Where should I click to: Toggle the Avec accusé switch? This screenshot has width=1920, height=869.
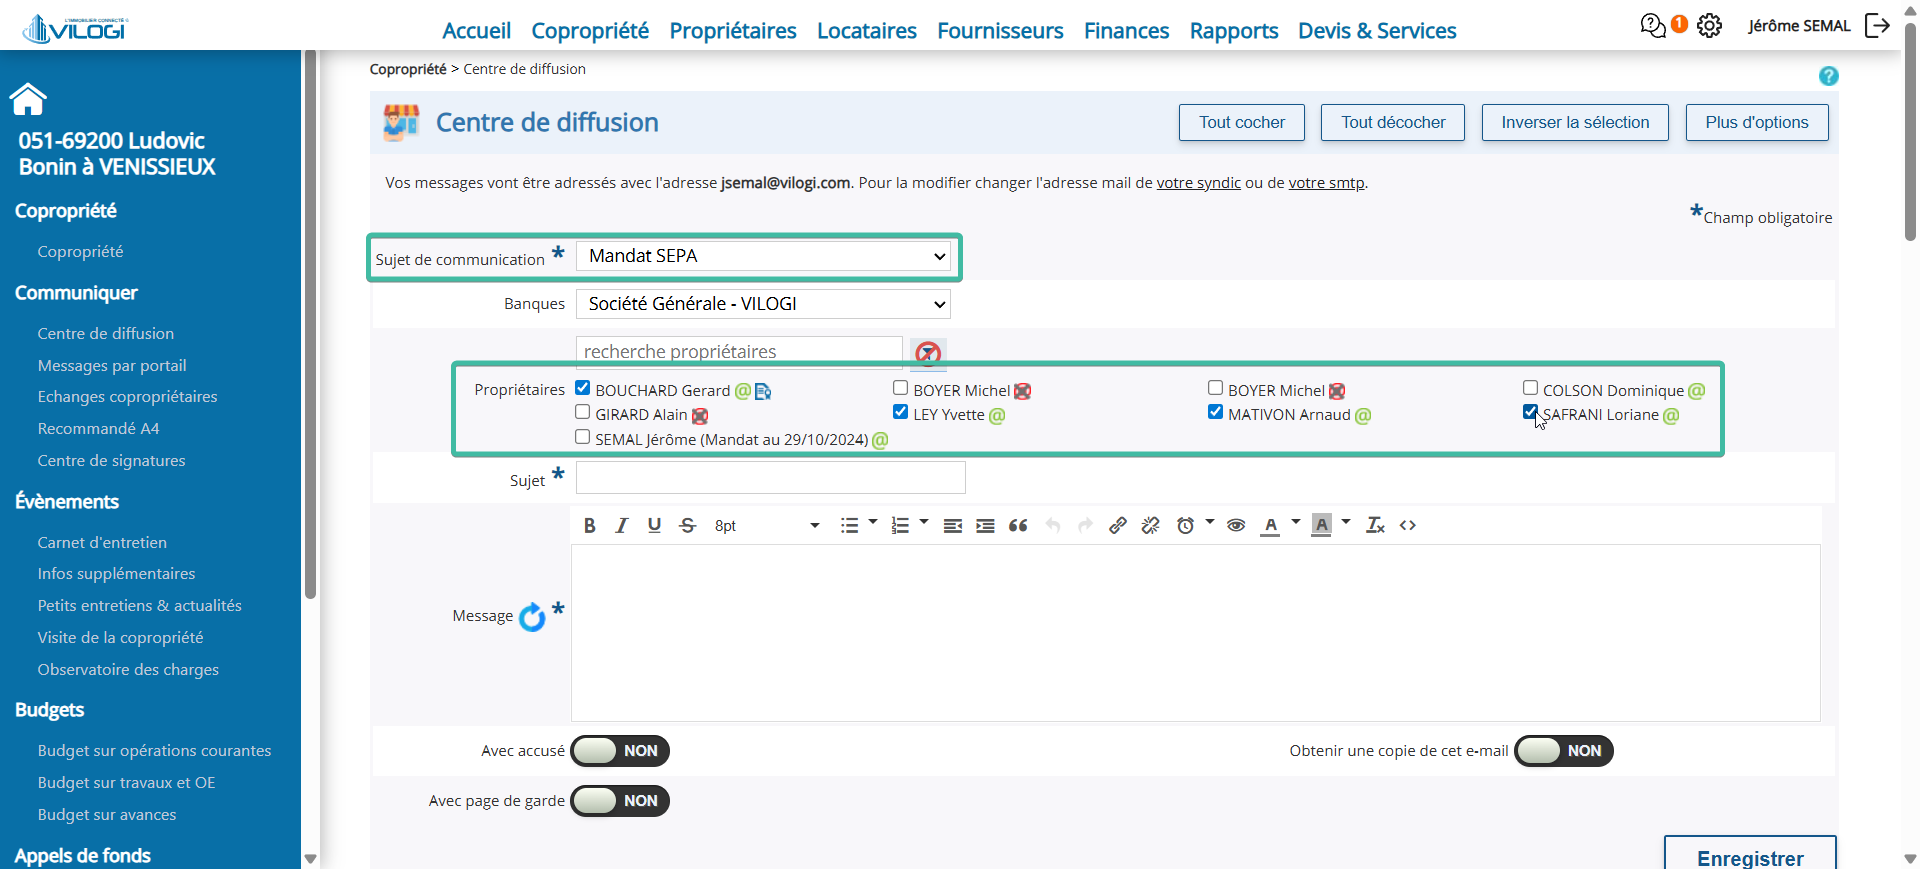[x=620, y=751]
